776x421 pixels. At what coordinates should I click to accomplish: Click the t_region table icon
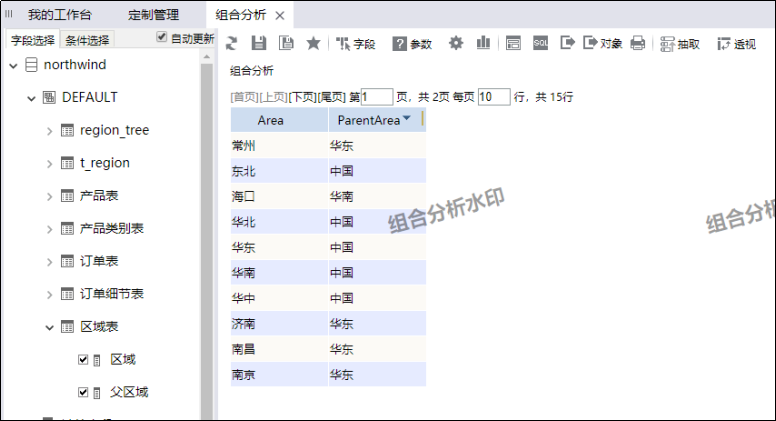point(67,163)
